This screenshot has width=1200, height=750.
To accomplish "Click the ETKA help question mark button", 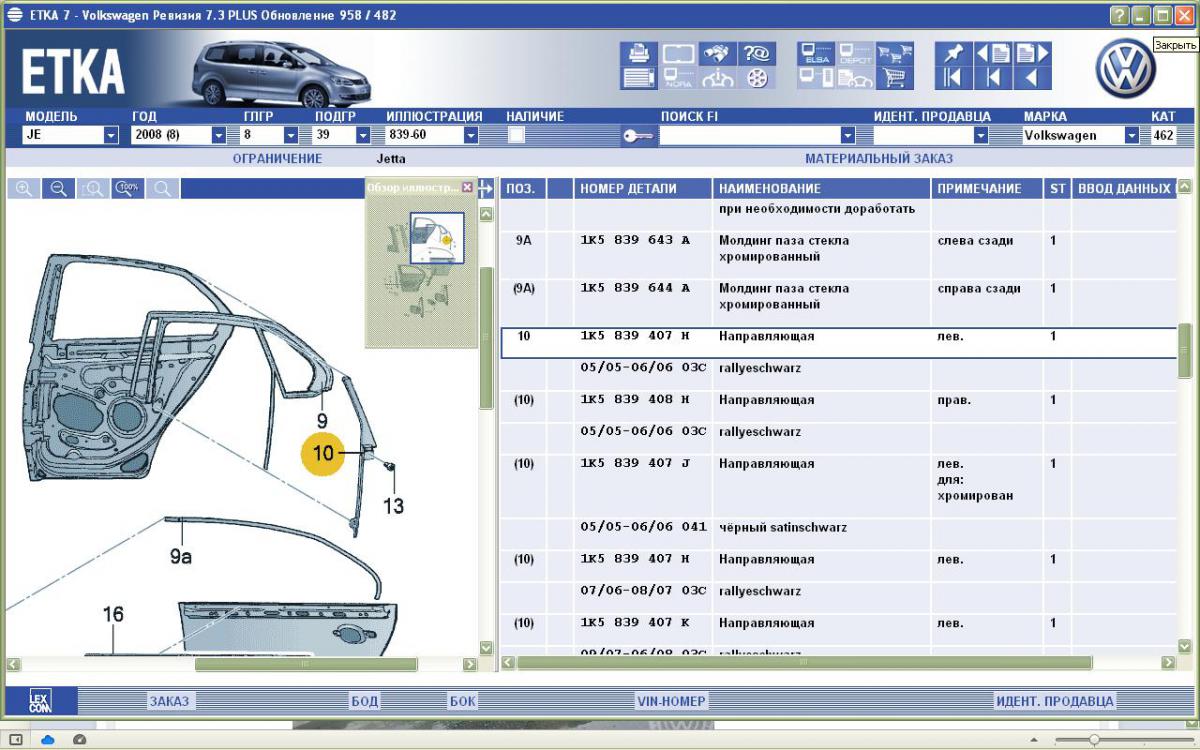I will (1120, 15).
